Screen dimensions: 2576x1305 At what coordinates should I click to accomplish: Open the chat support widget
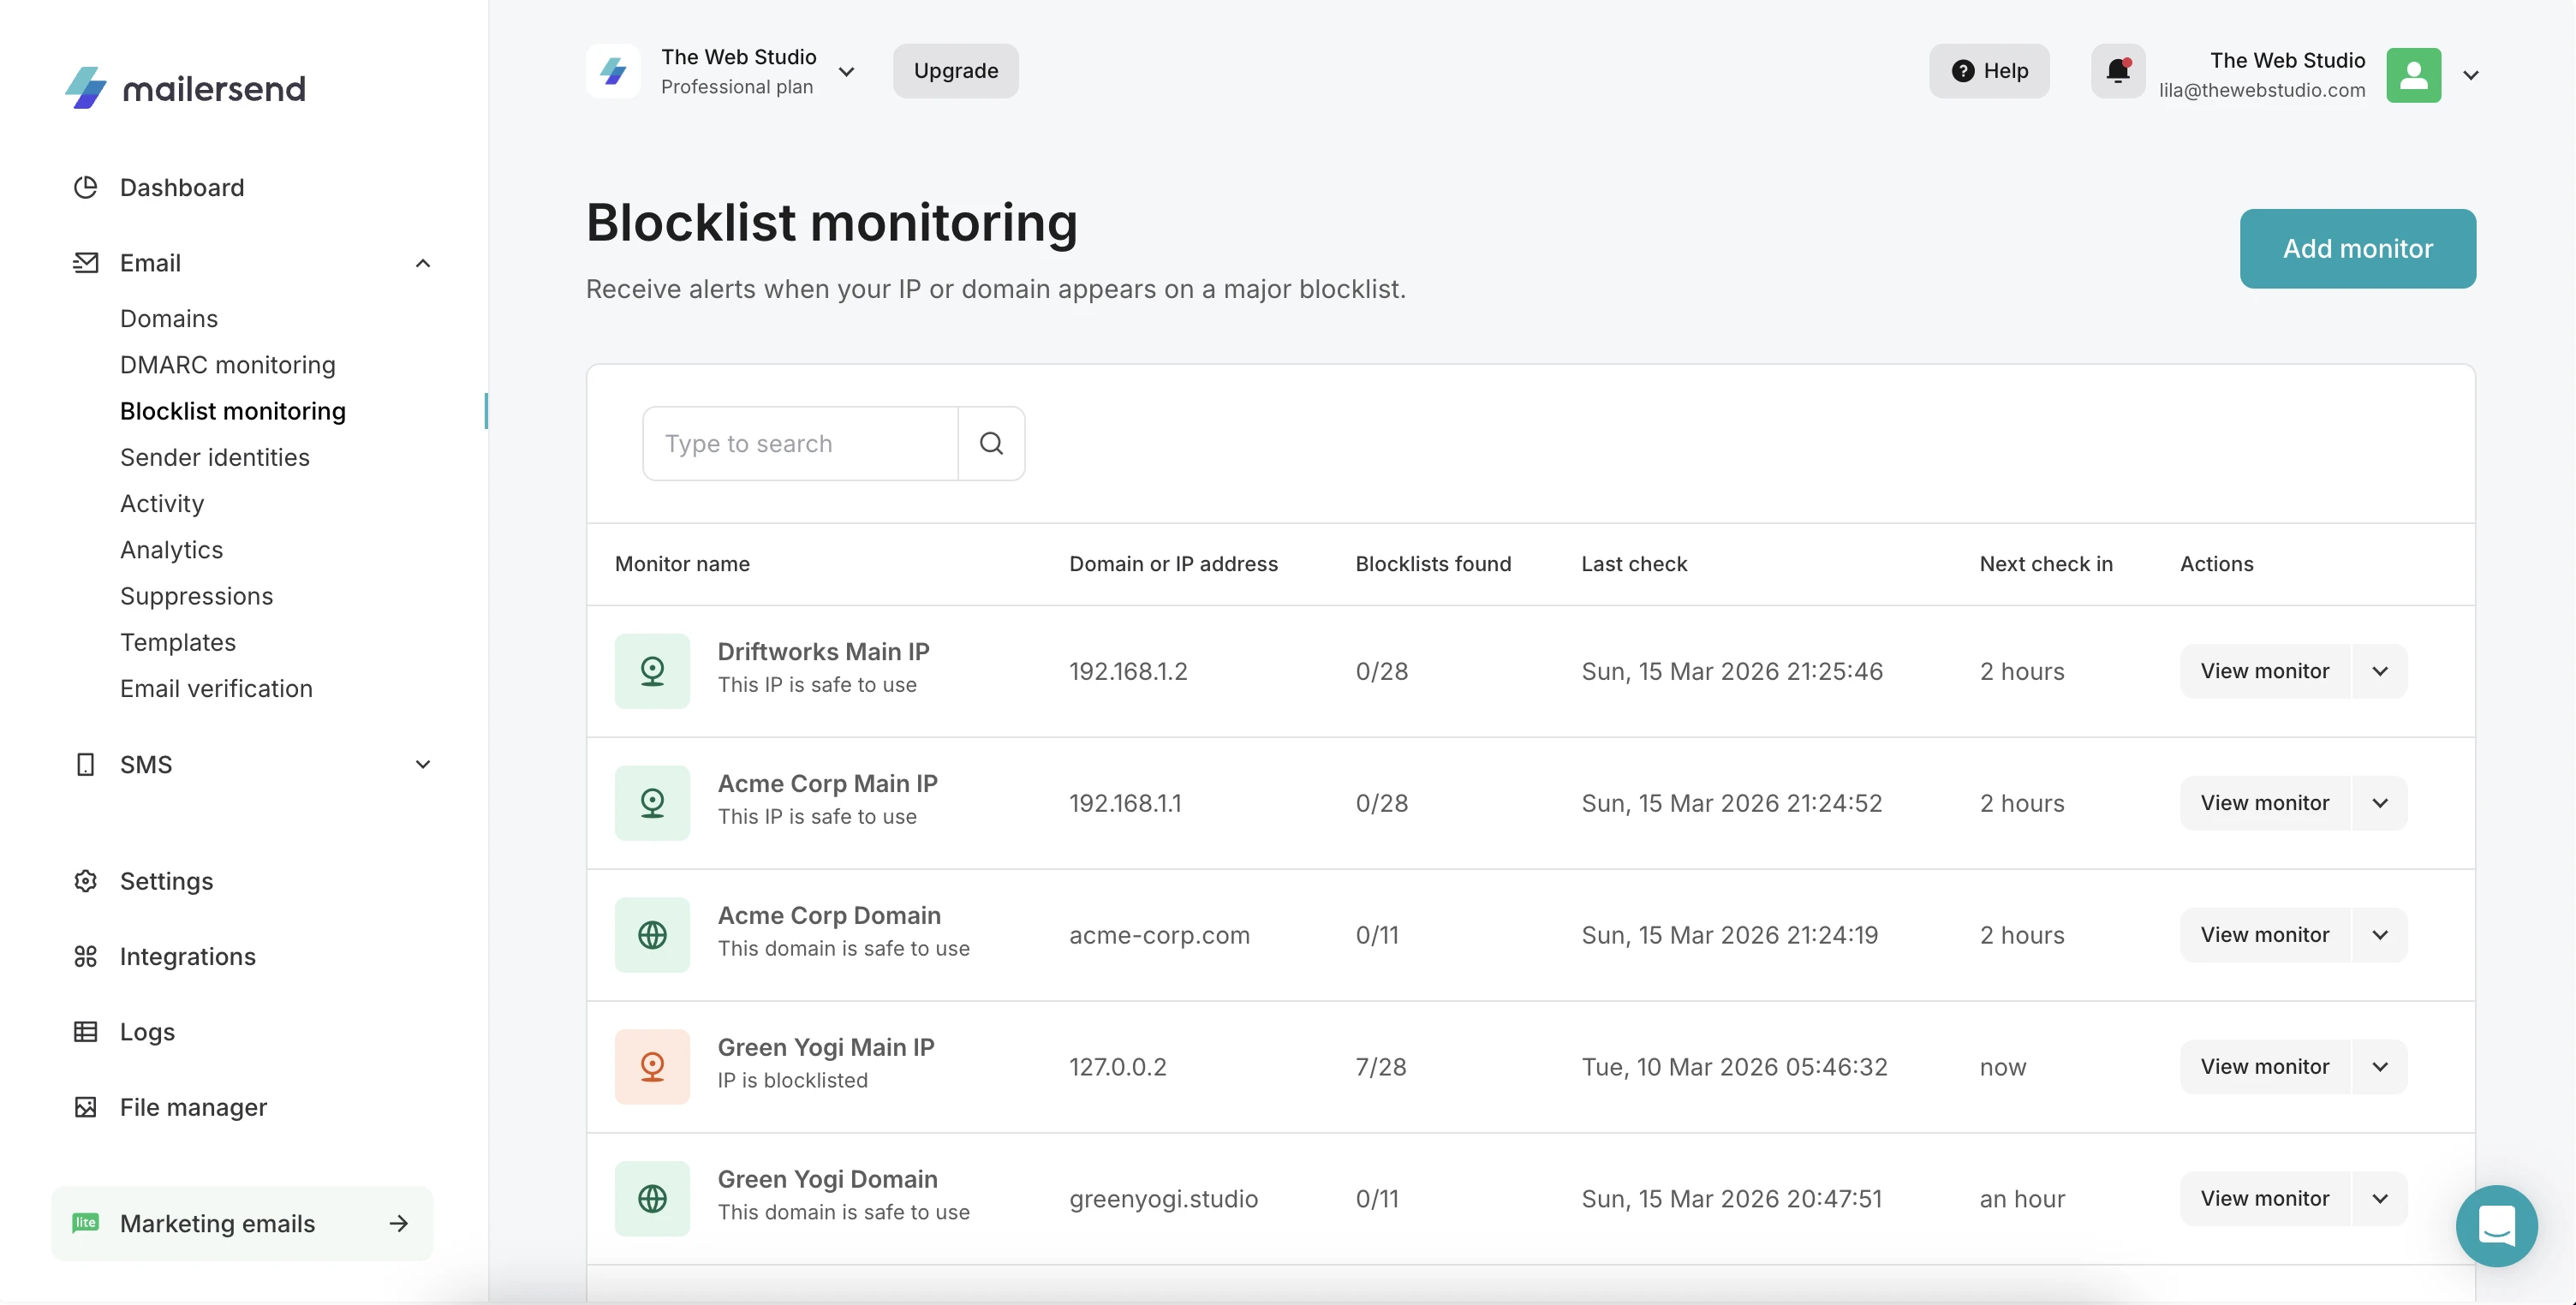click(2496, 1226)
